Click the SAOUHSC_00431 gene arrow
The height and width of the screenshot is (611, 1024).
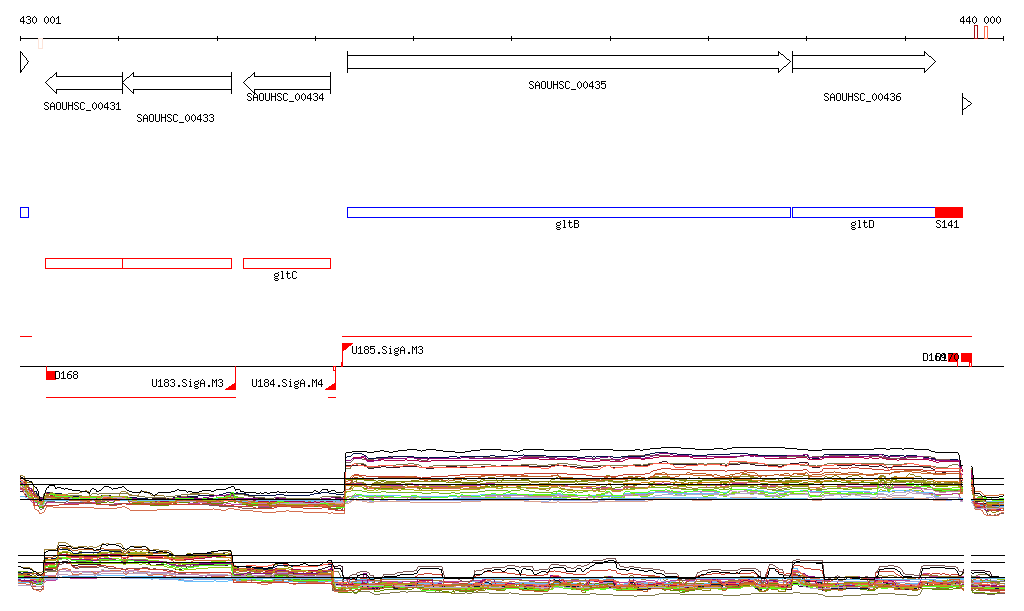(84, 83)
